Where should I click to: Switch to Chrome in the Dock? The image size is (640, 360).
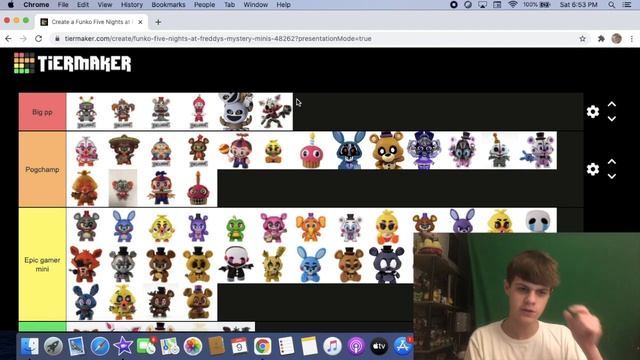click(262, 346)
